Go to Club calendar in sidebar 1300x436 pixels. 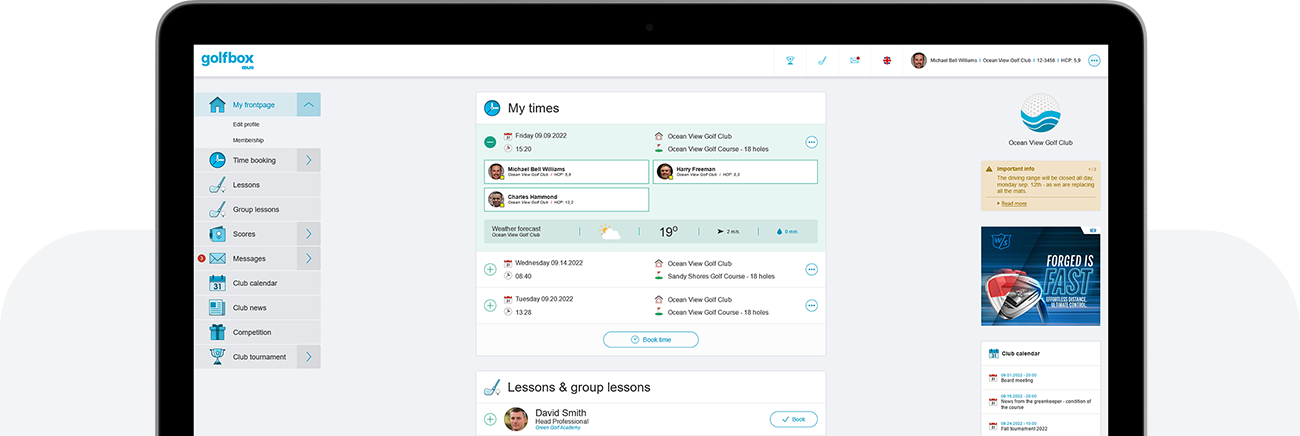tap(255, 283)
